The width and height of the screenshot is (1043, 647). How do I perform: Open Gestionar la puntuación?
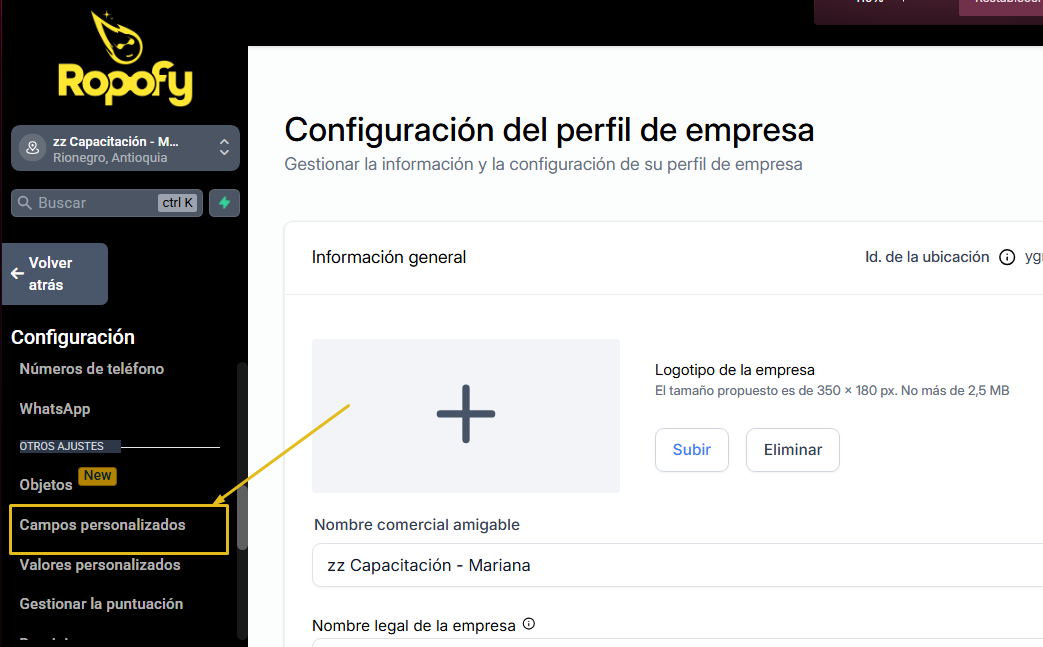coord(101,604)
